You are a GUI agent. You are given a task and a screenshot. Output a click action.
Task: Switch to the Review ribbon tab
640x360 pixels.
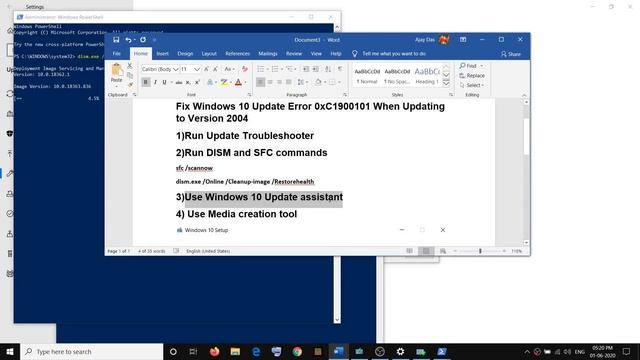click(x=294, y=53)
